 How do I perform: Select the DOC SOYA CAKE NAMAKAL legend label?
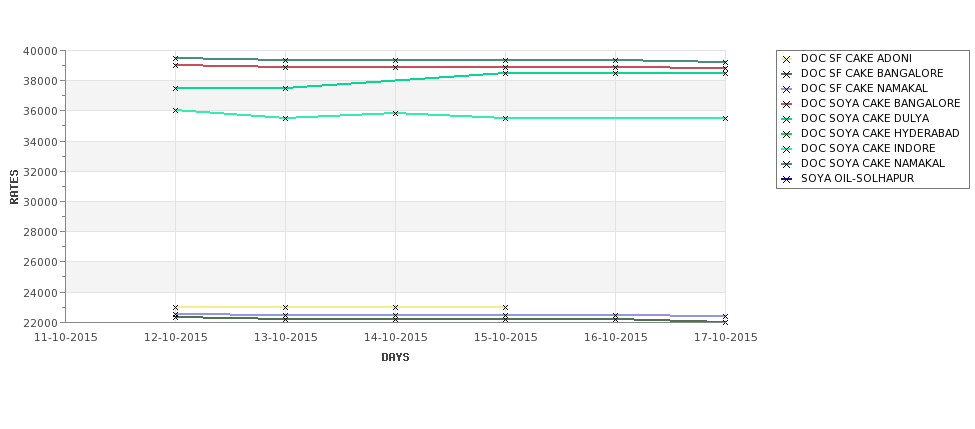872,164
